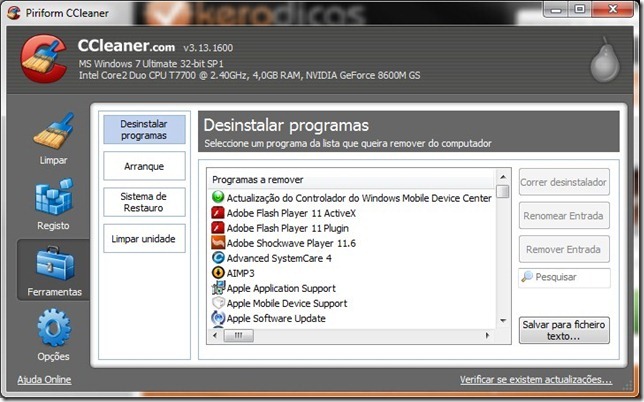The height and width of the screenshot is (402, 644).
Task: Click Verificar se existem actualizações link
Action: coord(536,379)
